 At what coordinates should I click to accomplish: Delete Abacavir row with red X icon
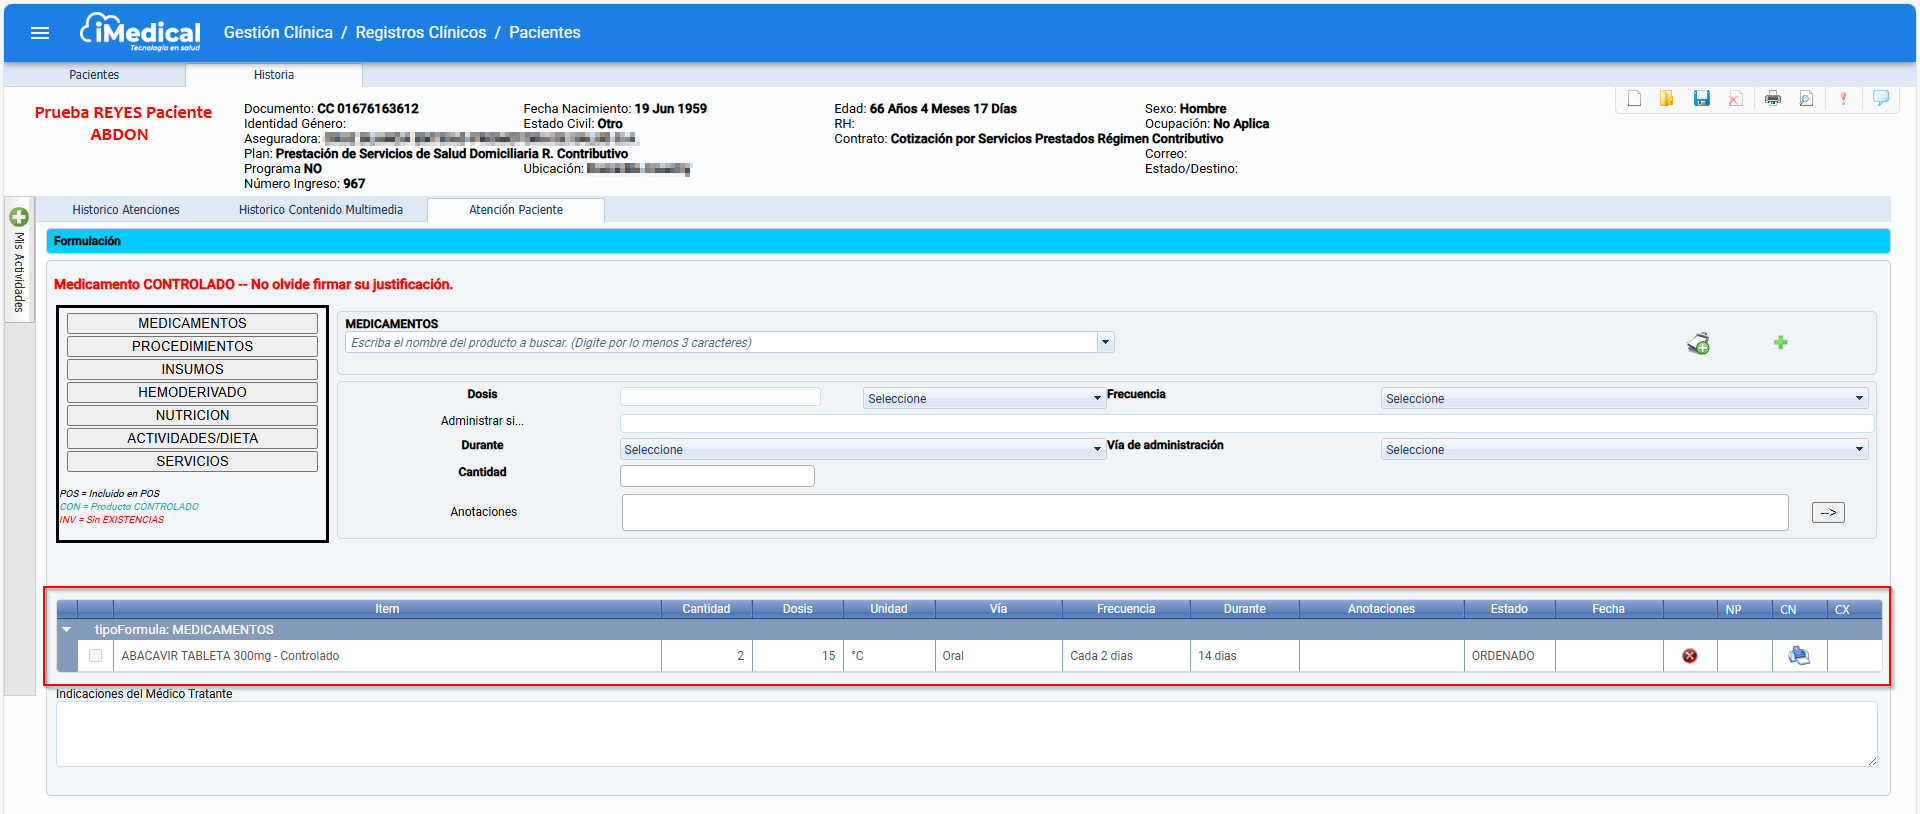point(1689,656)
